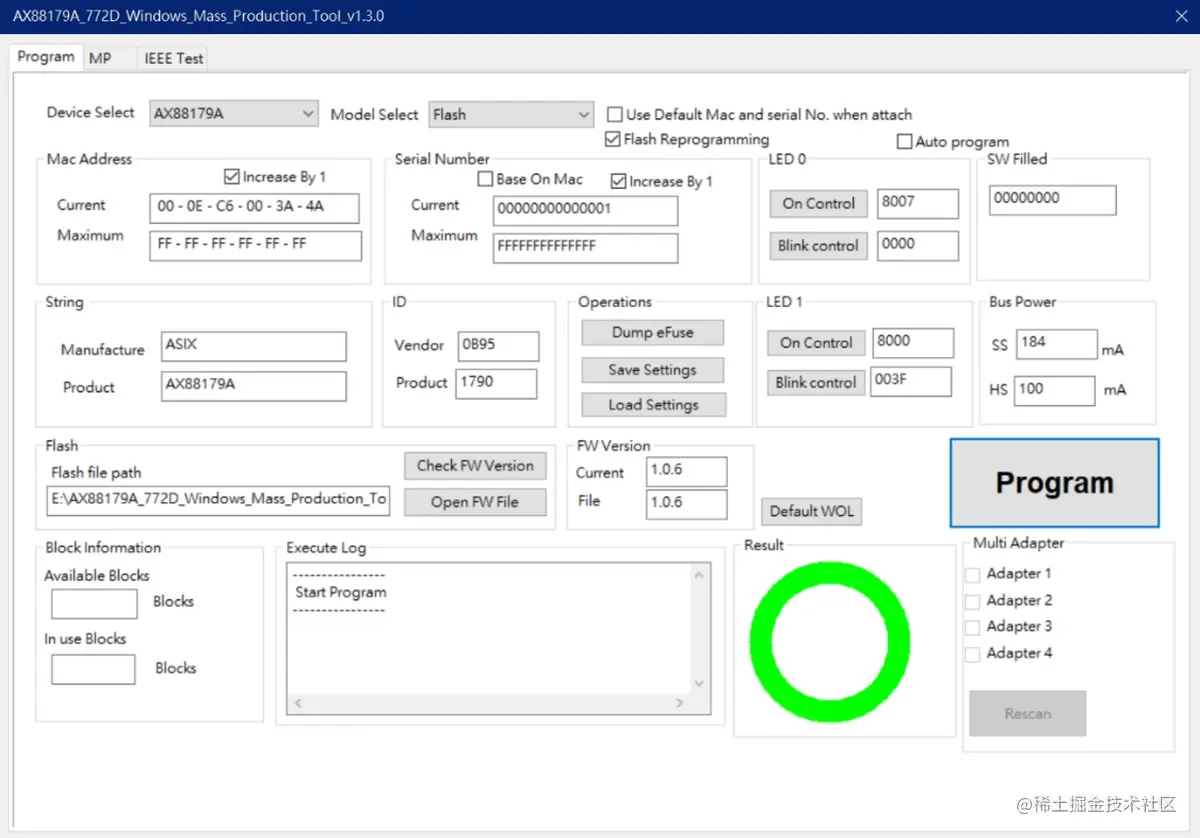Enable Use Default Mac and serial No. checkbox
Viewport: 1200px width, 838px height.
click(x=616, y=115)
